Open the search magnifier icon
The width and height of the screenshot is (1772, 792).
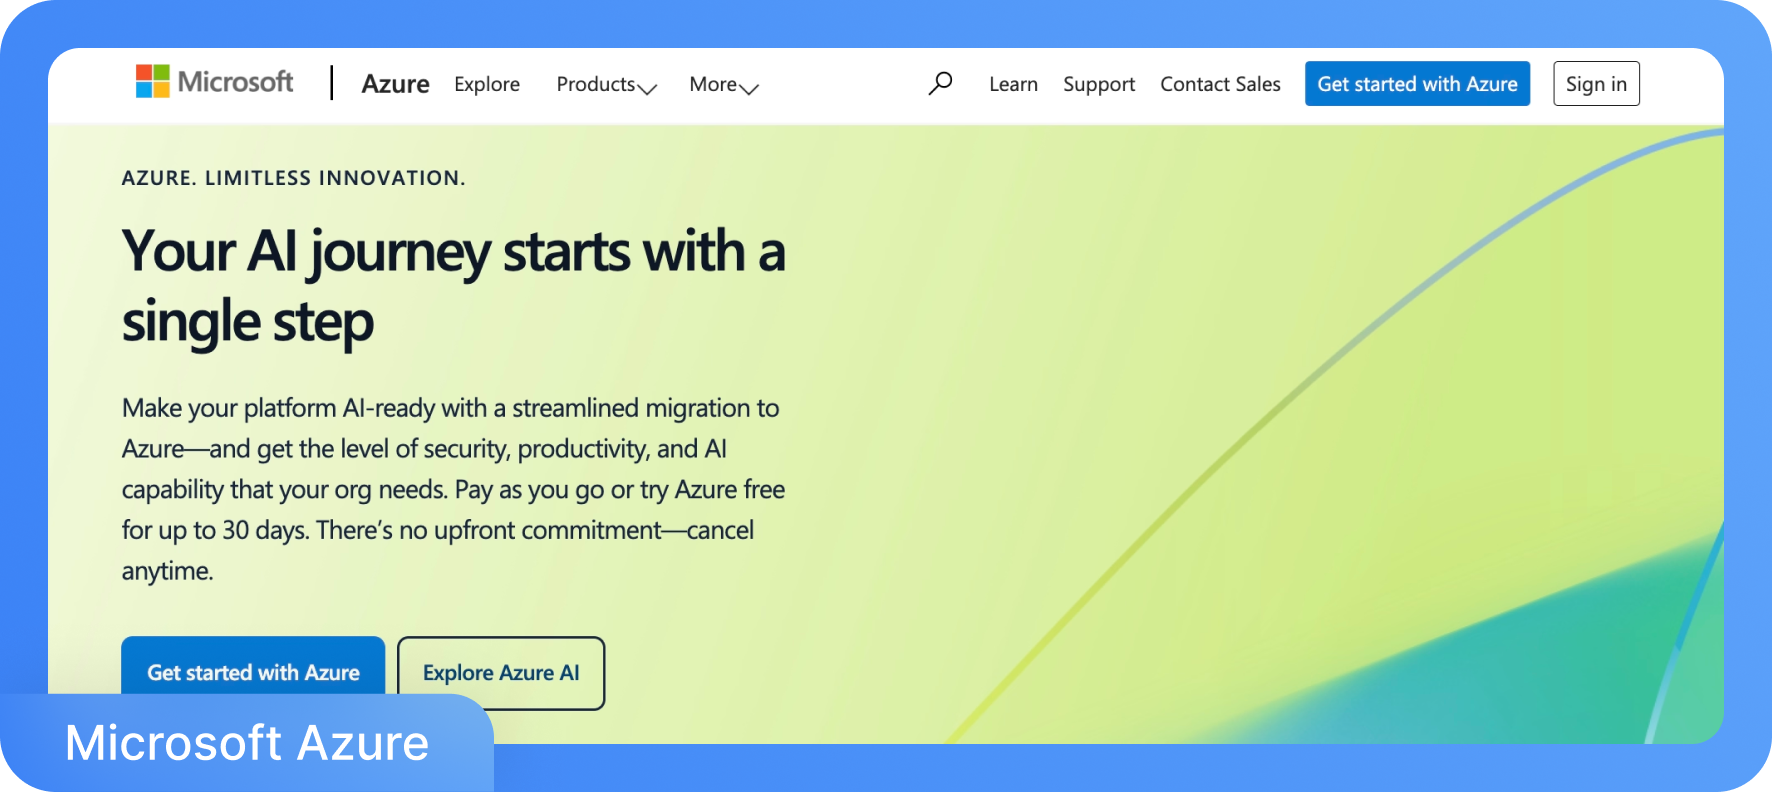[x=940, y=83]
